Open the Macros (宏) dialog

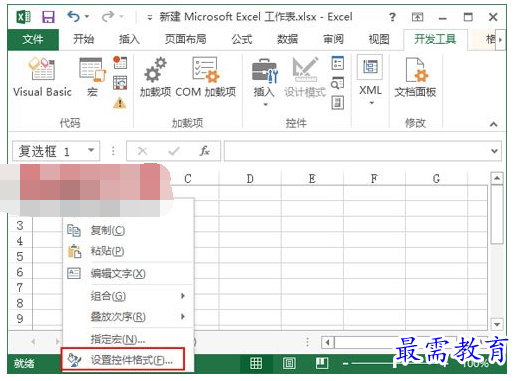92,77
